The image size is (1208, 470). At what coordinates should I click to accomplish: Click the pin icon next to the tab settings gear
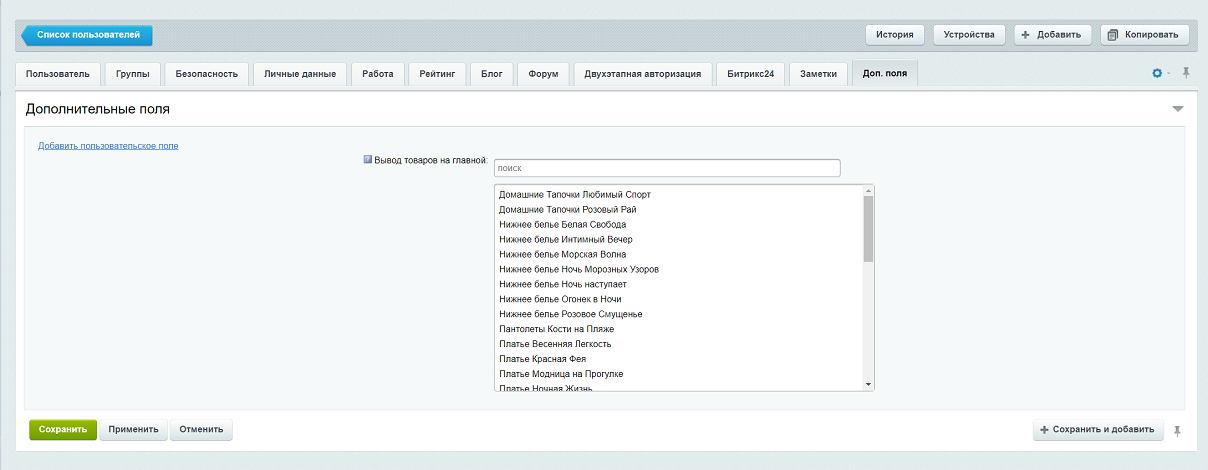(x=1186, y=73)
